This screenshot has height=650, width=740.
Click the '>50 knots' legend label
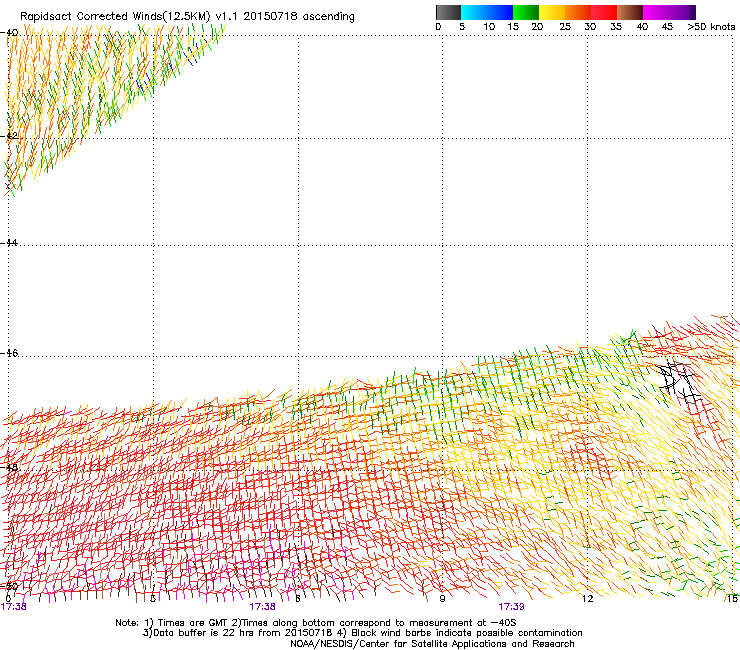tap(711, 27)
